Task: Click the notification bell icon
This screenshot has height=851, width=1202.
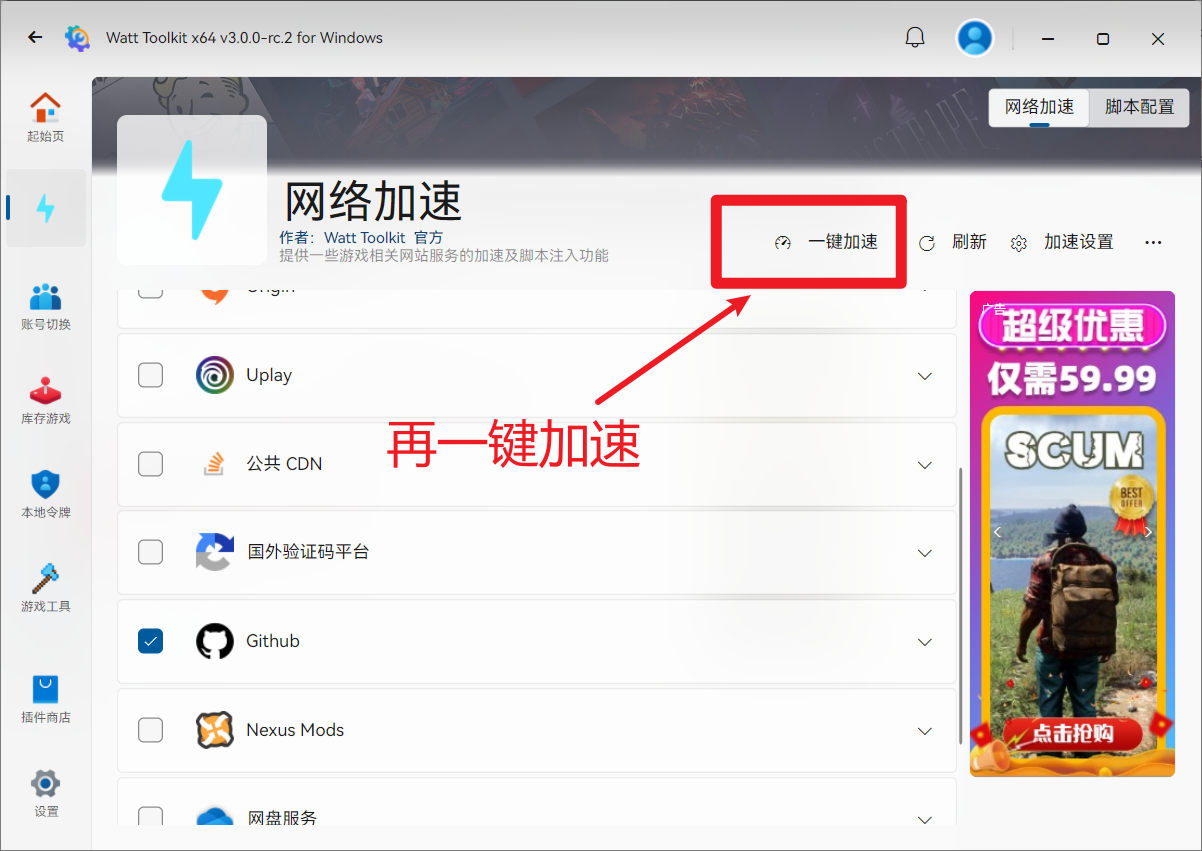Action: tap(914, 38)
